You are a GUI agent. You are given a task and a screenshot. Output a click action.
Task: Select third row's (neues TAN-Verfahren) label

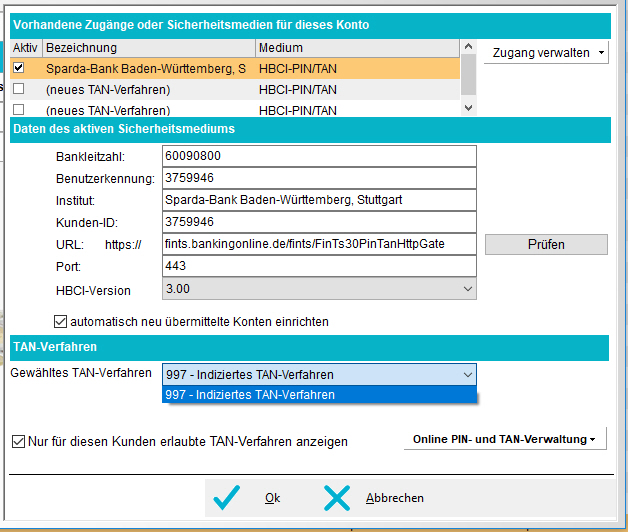click(x=108, y=110)
